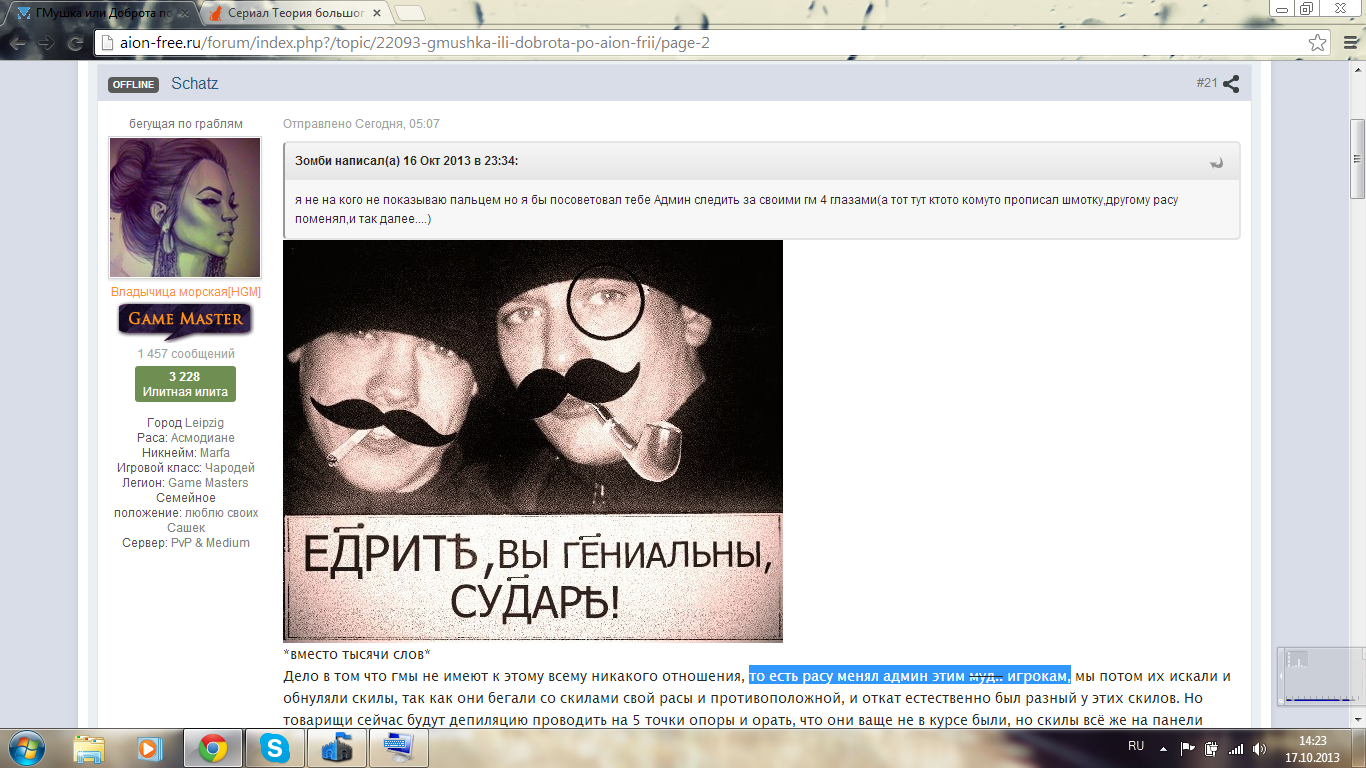
Task: Open the Action Center flag icon
Action: coord(1188,748)
